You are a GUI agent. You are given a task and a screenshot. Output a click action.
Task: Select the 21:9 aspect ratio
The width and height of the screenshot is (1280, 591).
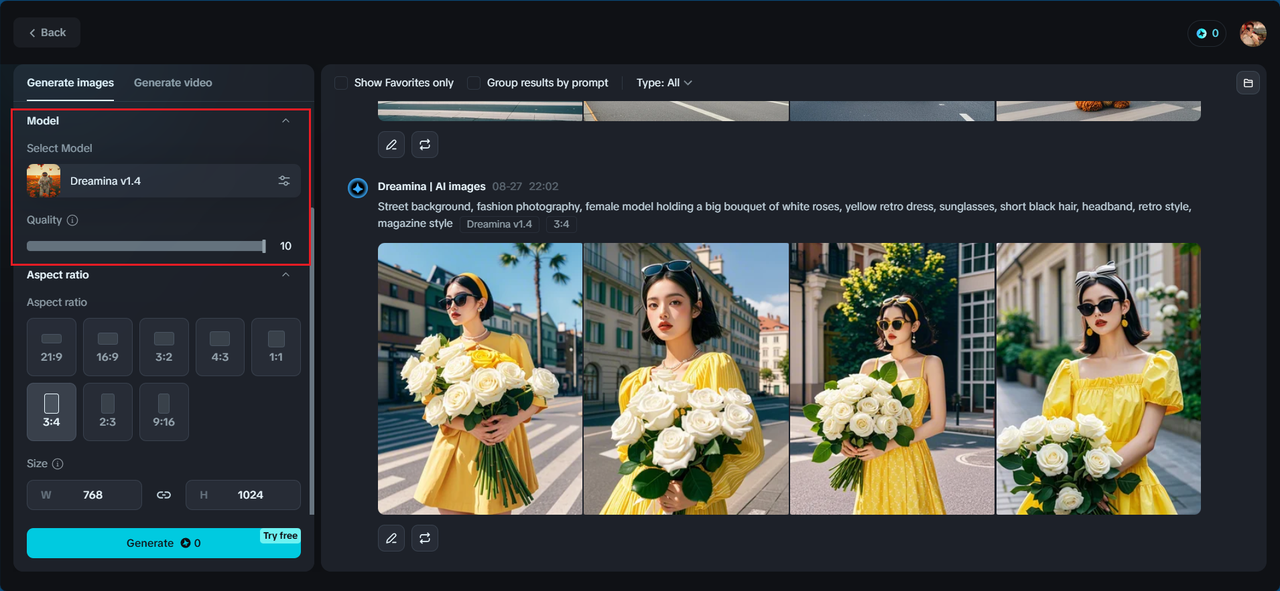click(x=52, y=347)
